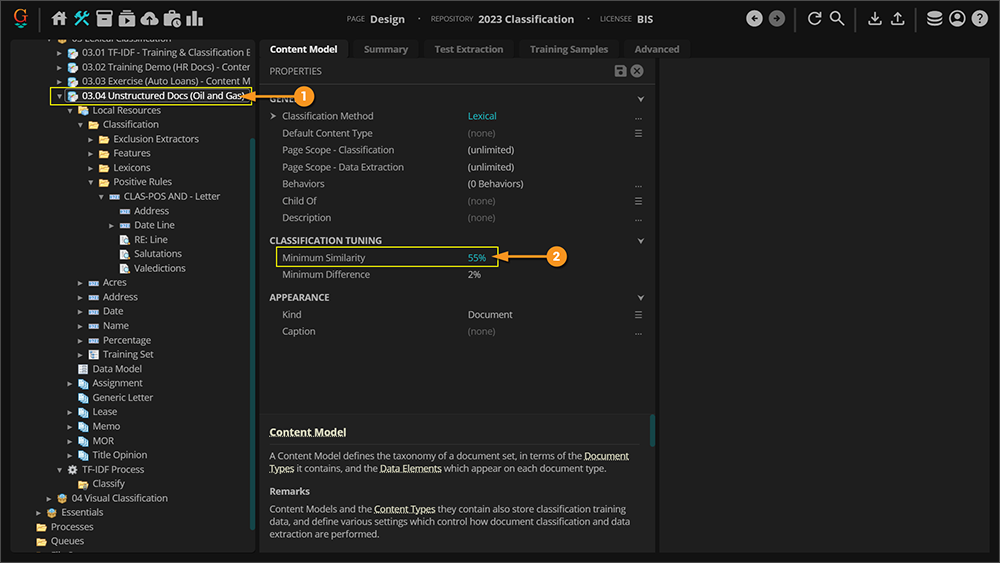Click the Minimum Similarity 55% value
Viewport: 1000px width, 563px height.
click(x=476, y=258)
